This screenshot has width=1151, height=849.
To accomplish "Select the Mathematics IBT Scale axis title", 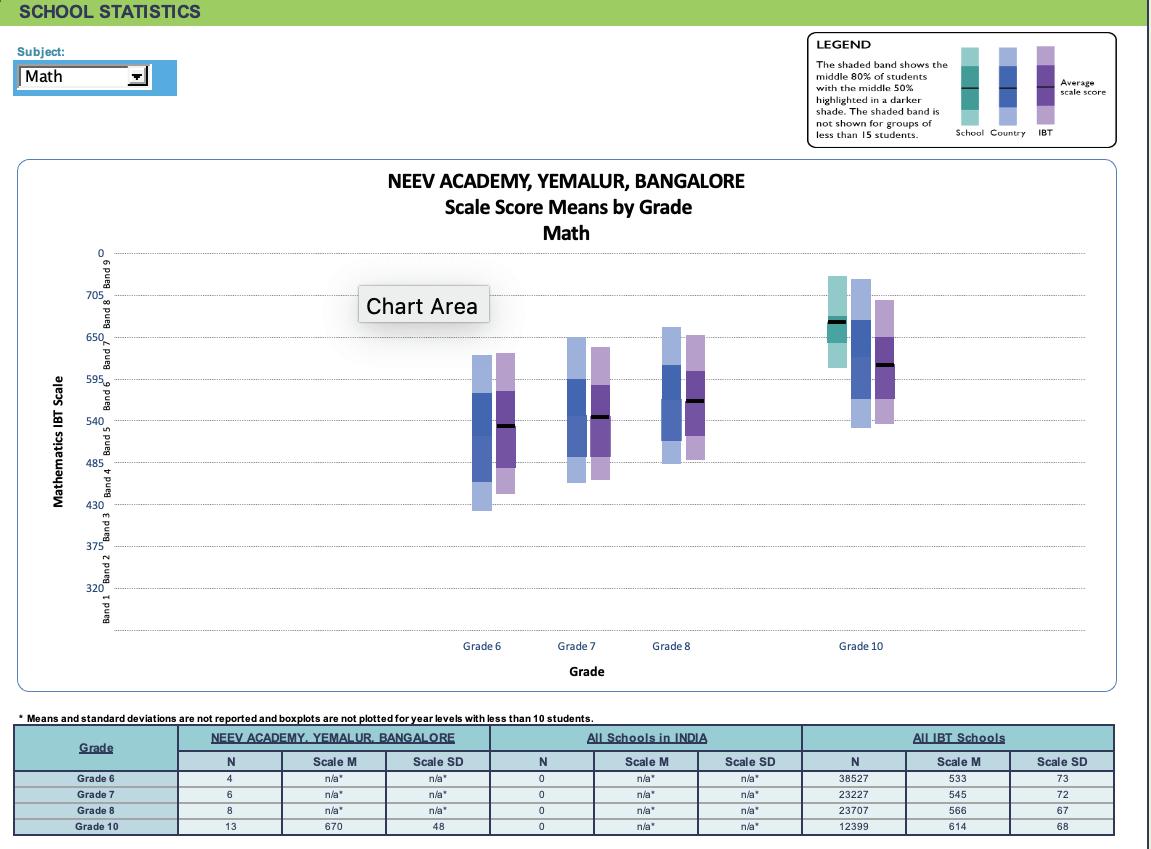I will click(x=58, y=442).
